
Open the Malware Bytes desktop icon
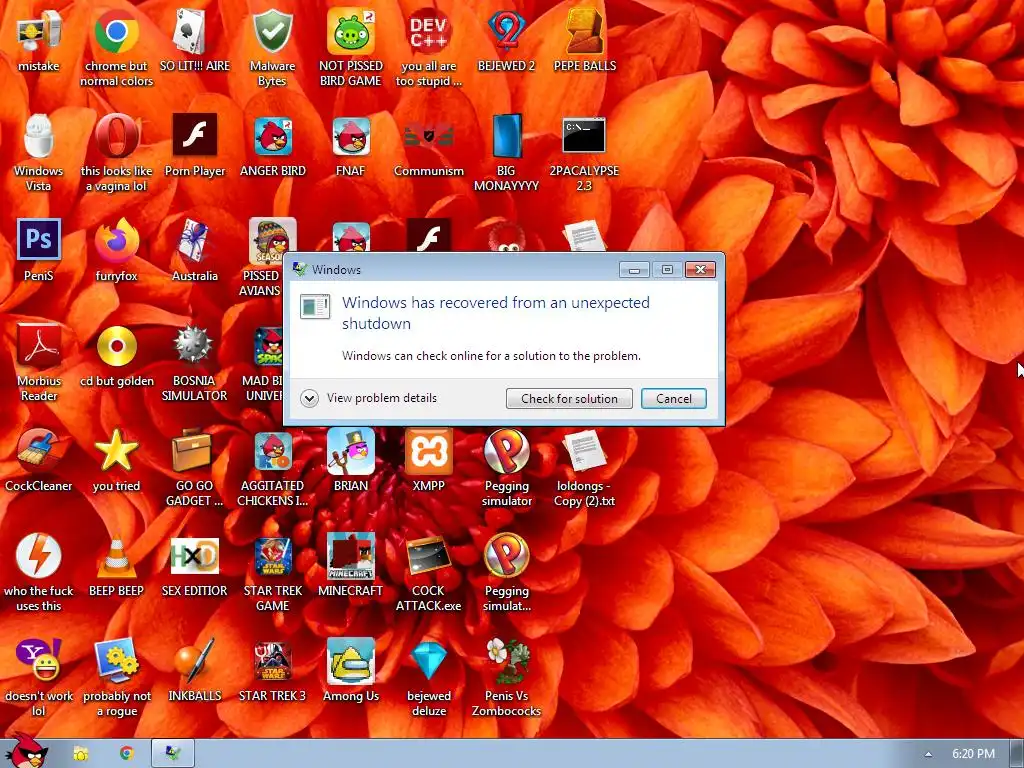(x=272, y=31)
